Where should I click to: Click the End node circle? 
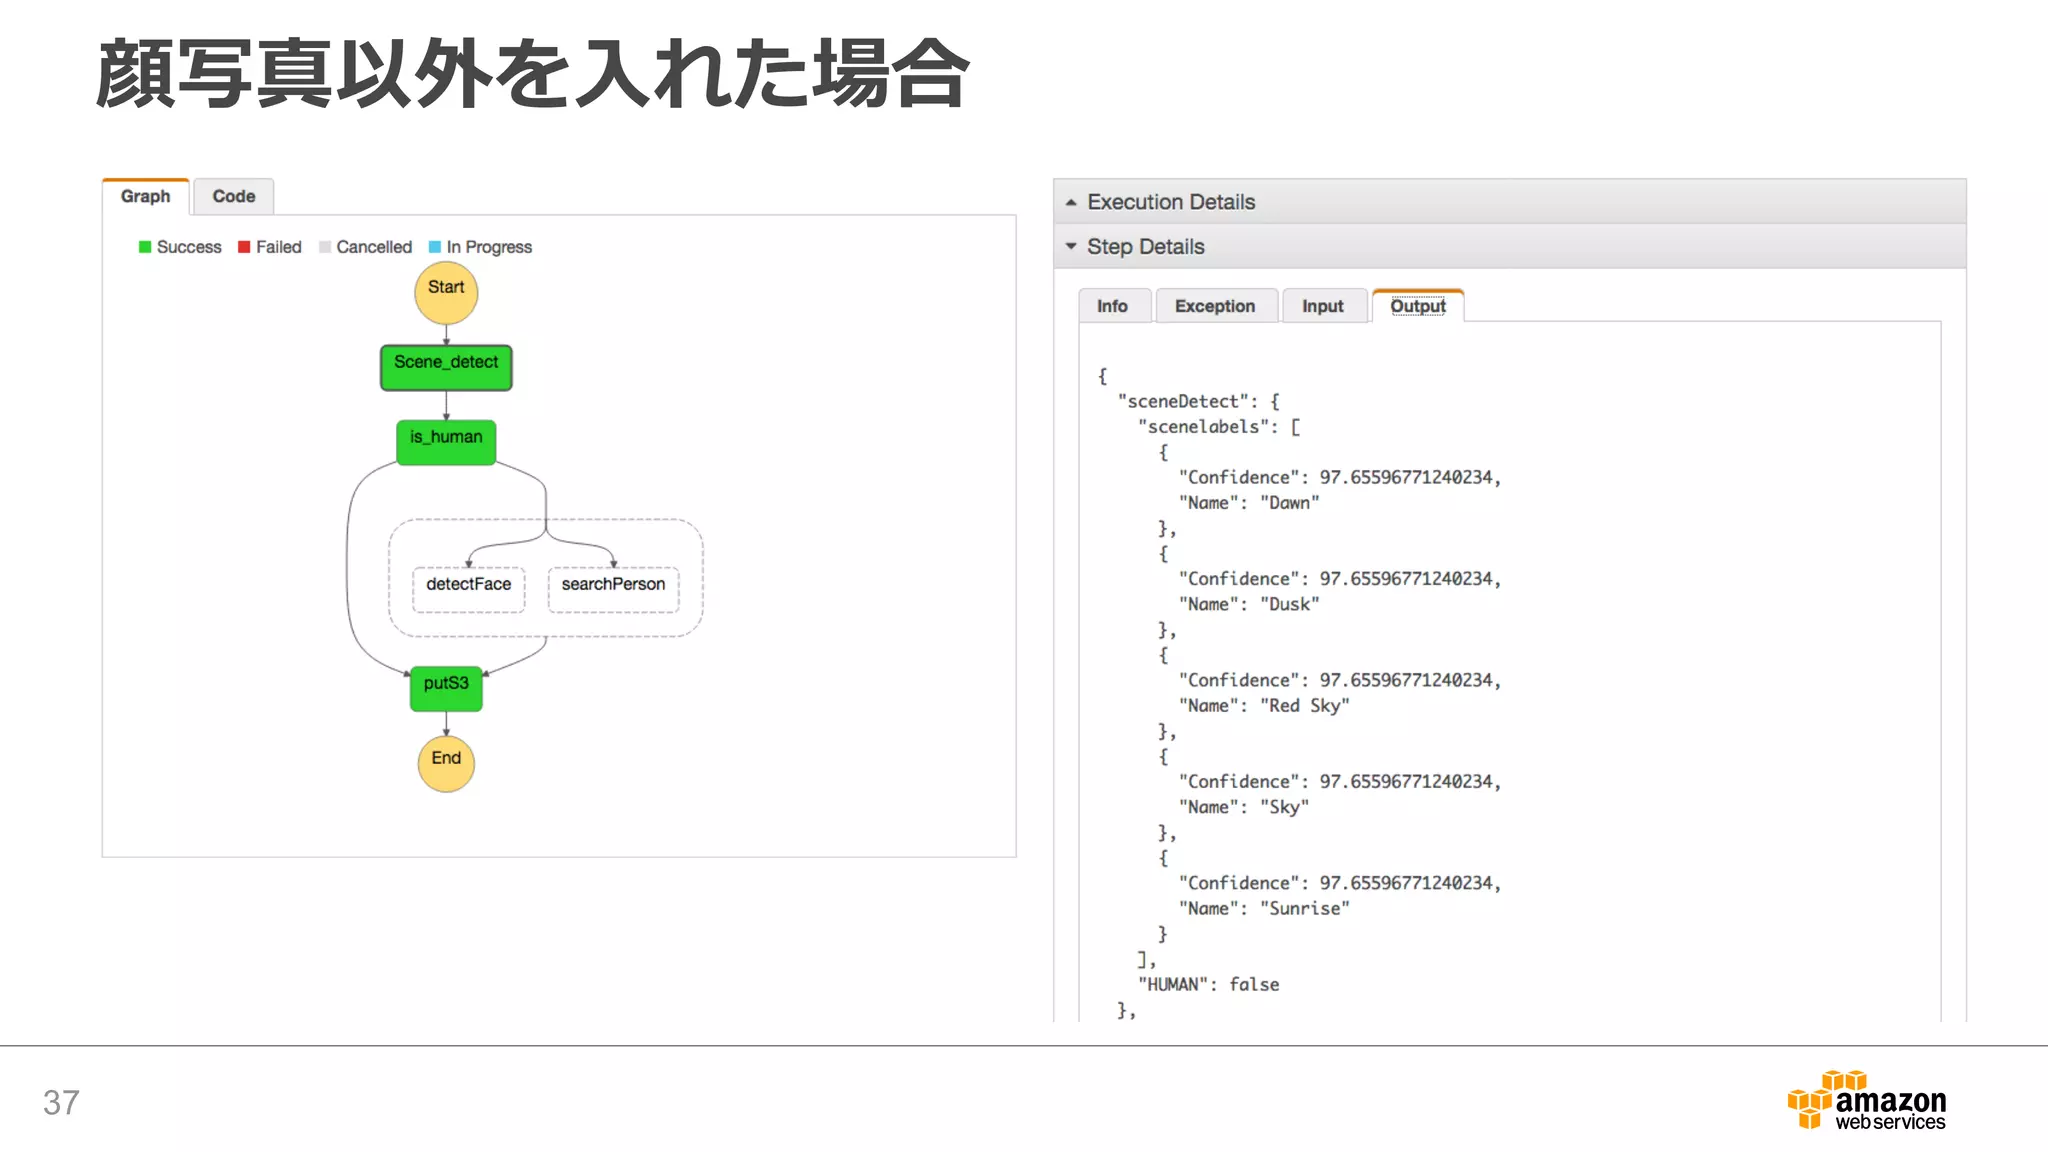click(446, 763)
